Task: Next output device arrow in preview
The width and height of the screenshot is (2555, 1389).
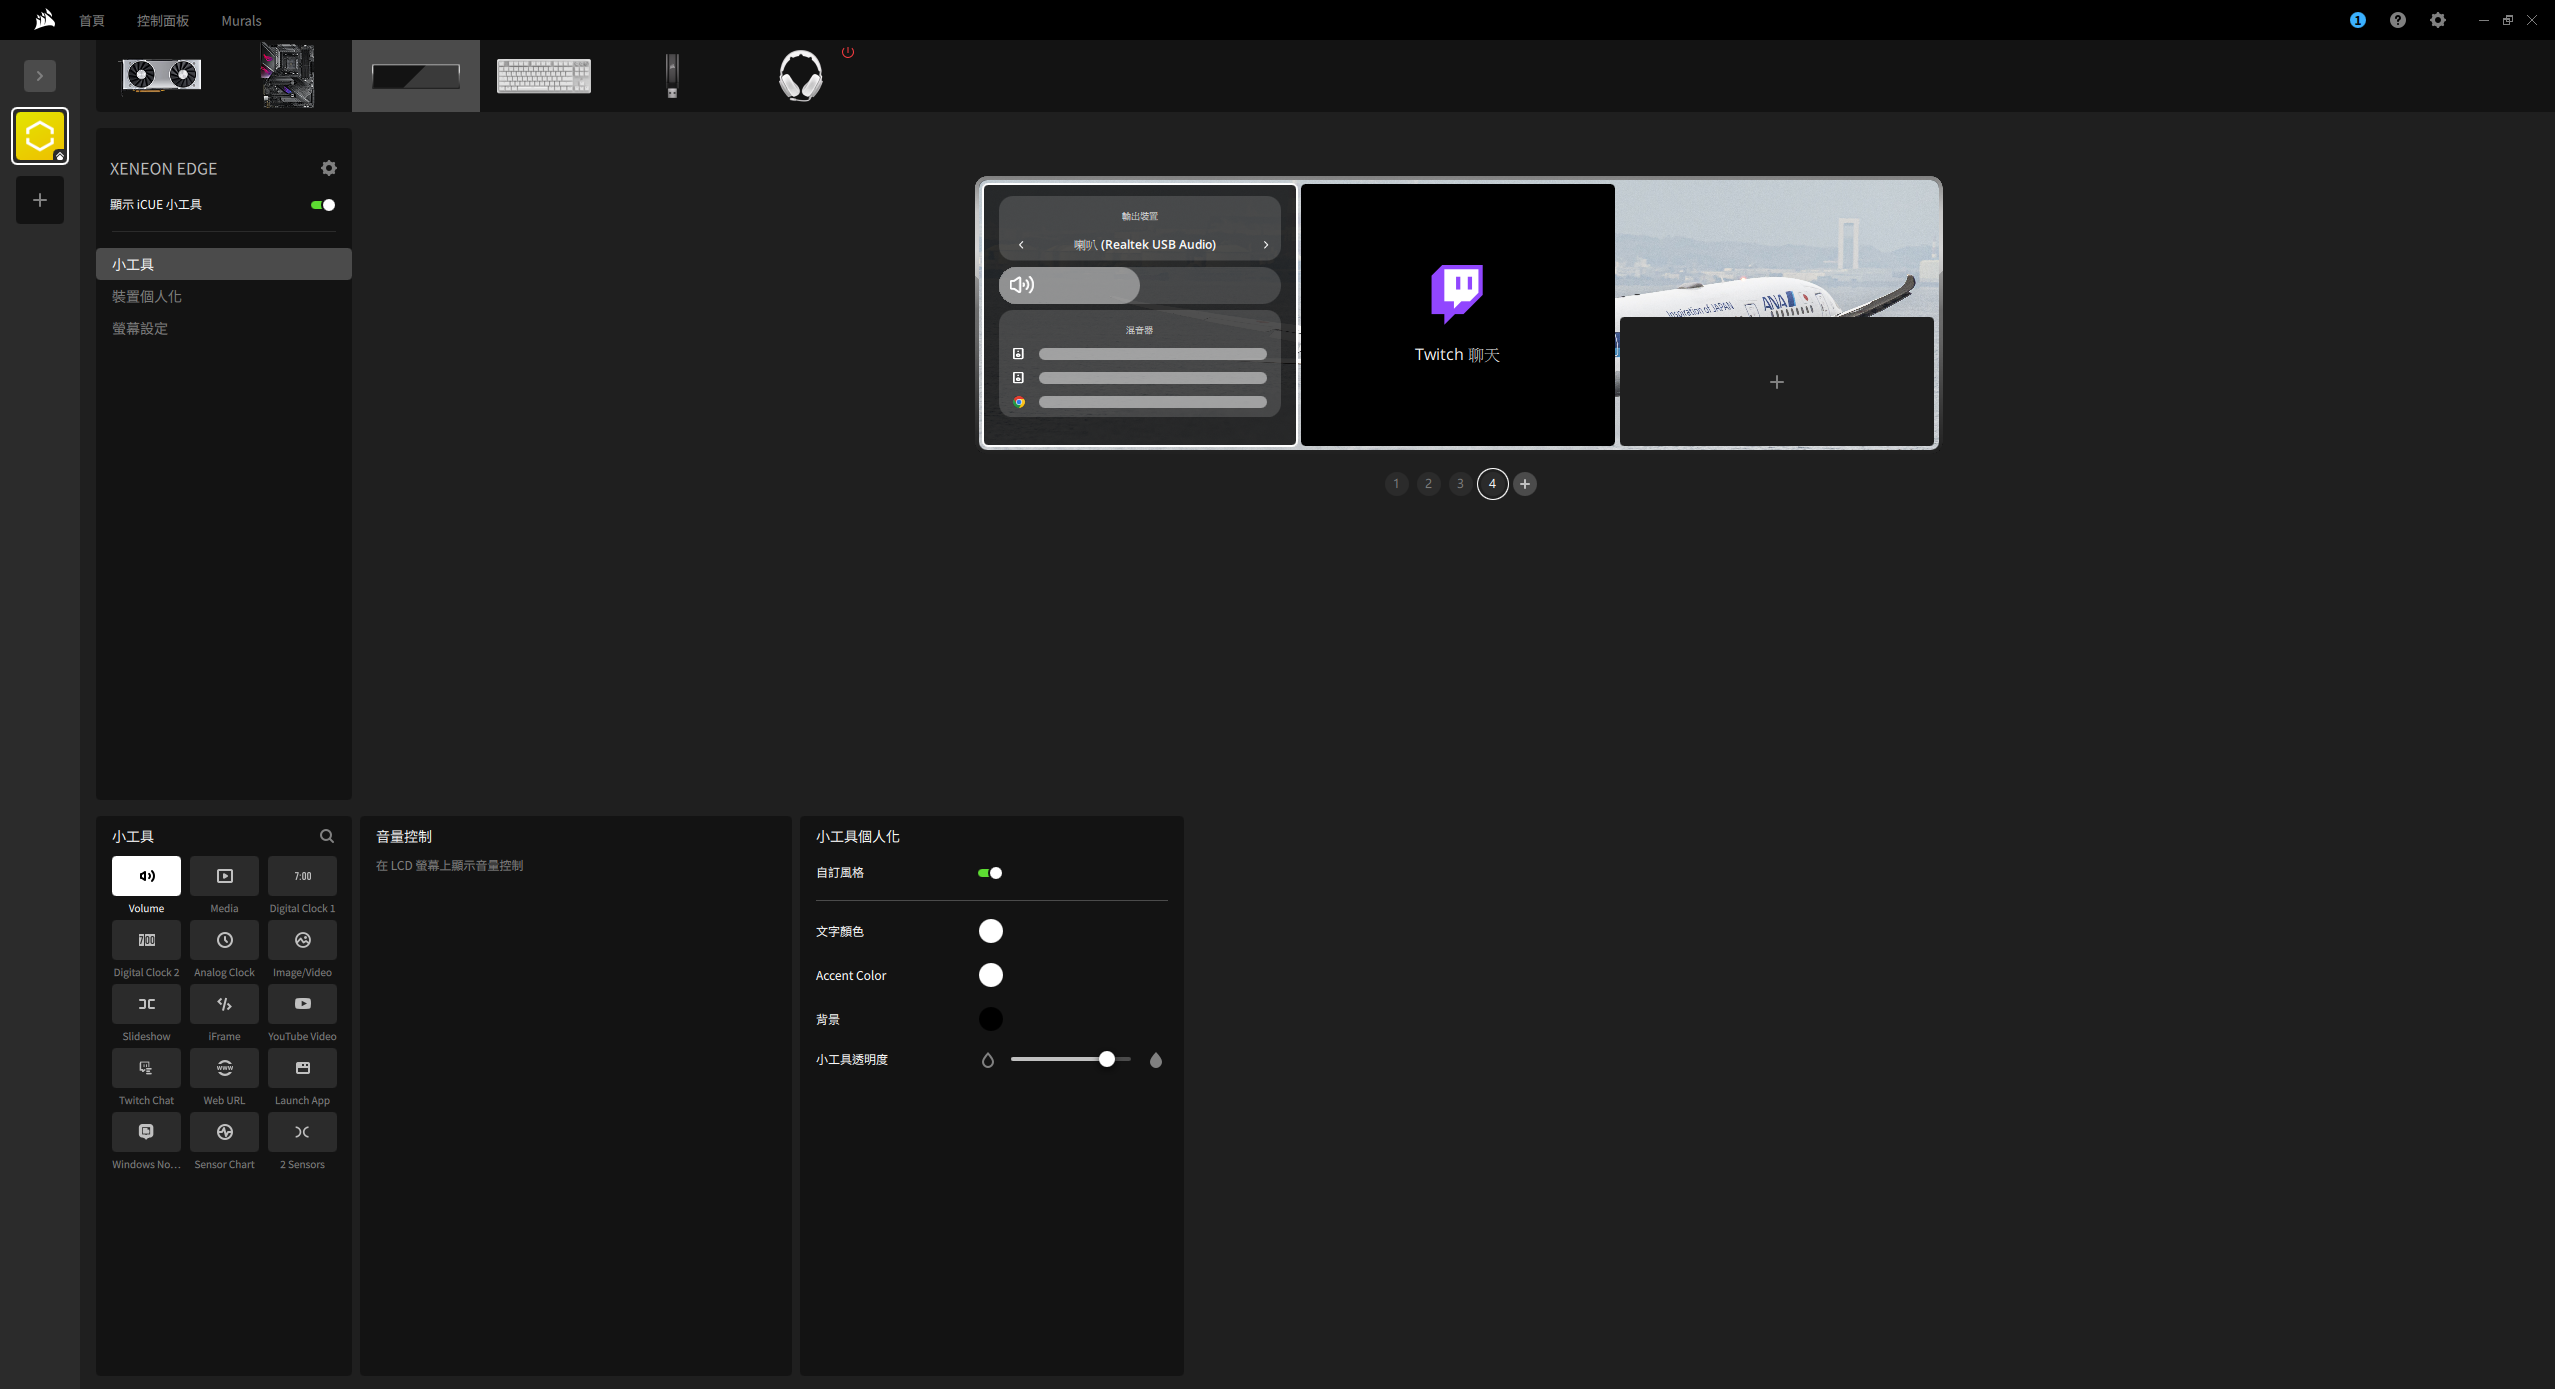Action: [x=1265, y=245]
